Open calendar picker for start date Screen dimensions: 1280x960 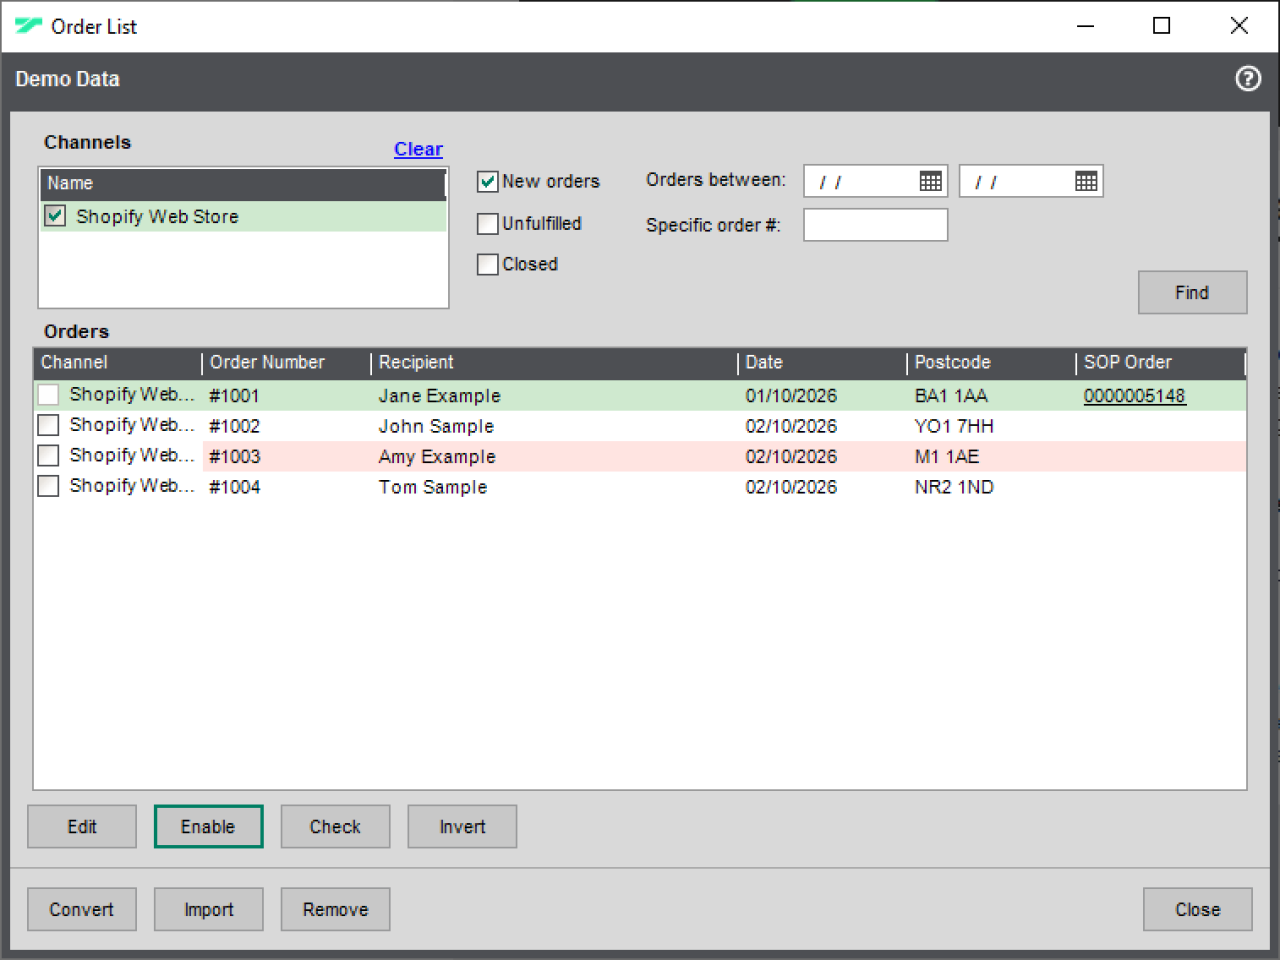point(930,181)
